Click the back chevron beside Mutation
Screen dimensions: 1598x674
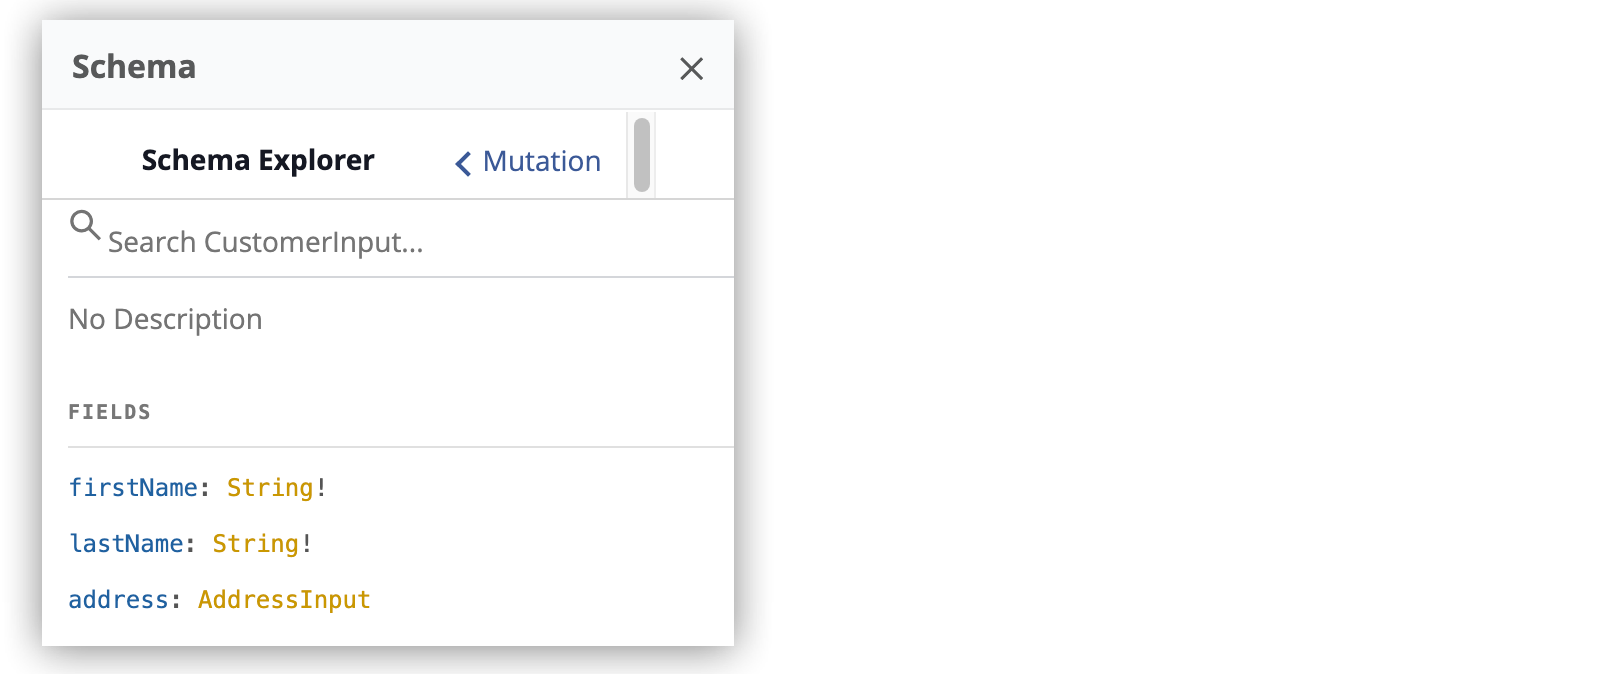coord(462,163)
